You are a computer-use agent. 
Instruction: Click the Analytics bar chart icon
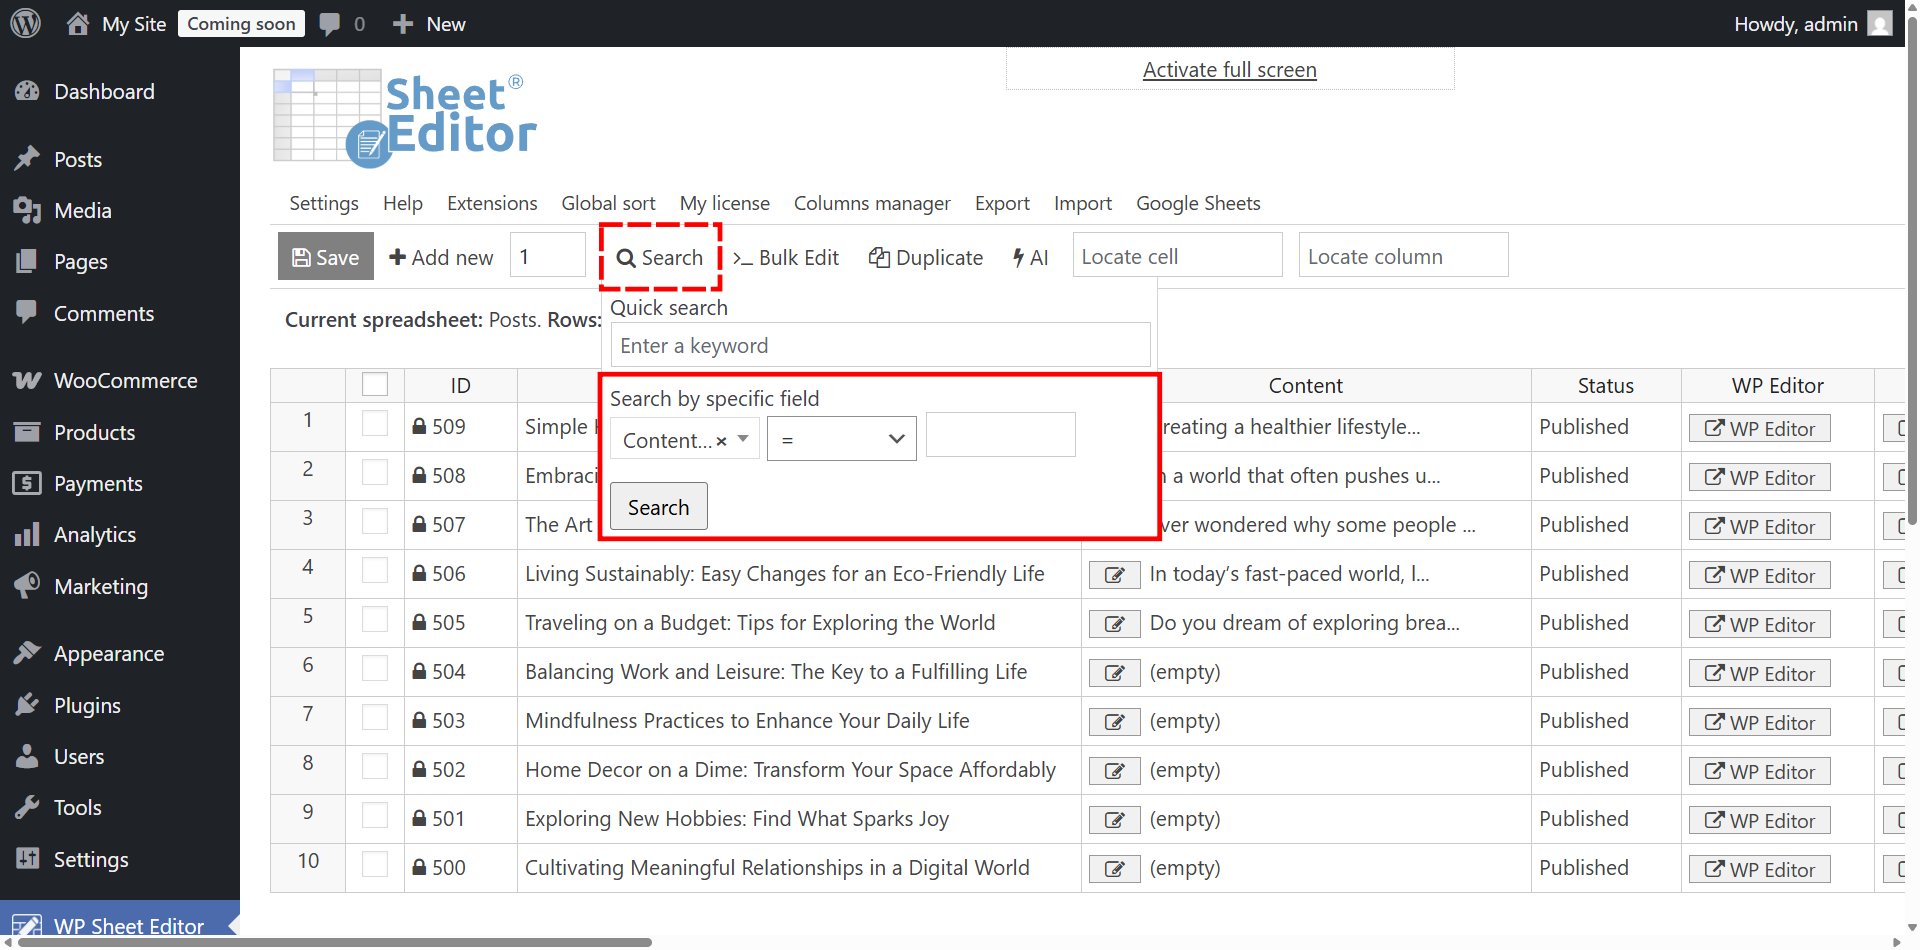(x=27, y=534)
